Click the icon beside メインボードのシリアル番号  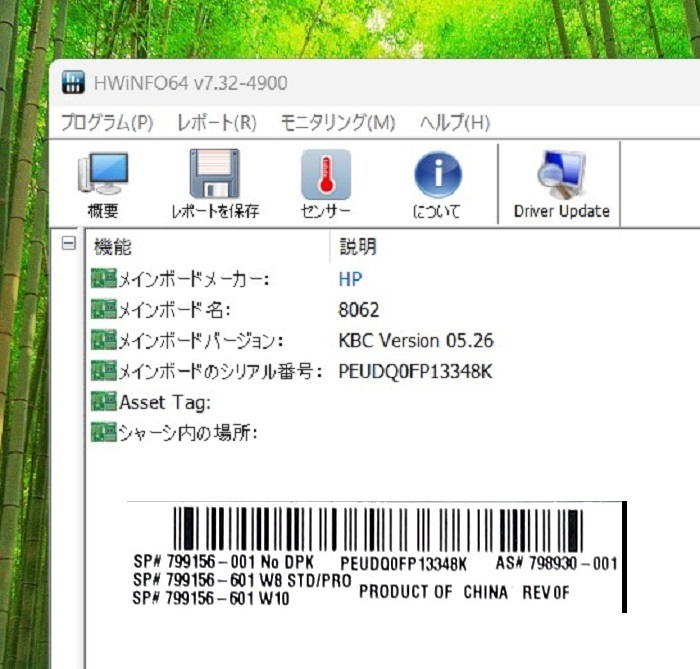[x=104, y=371]
